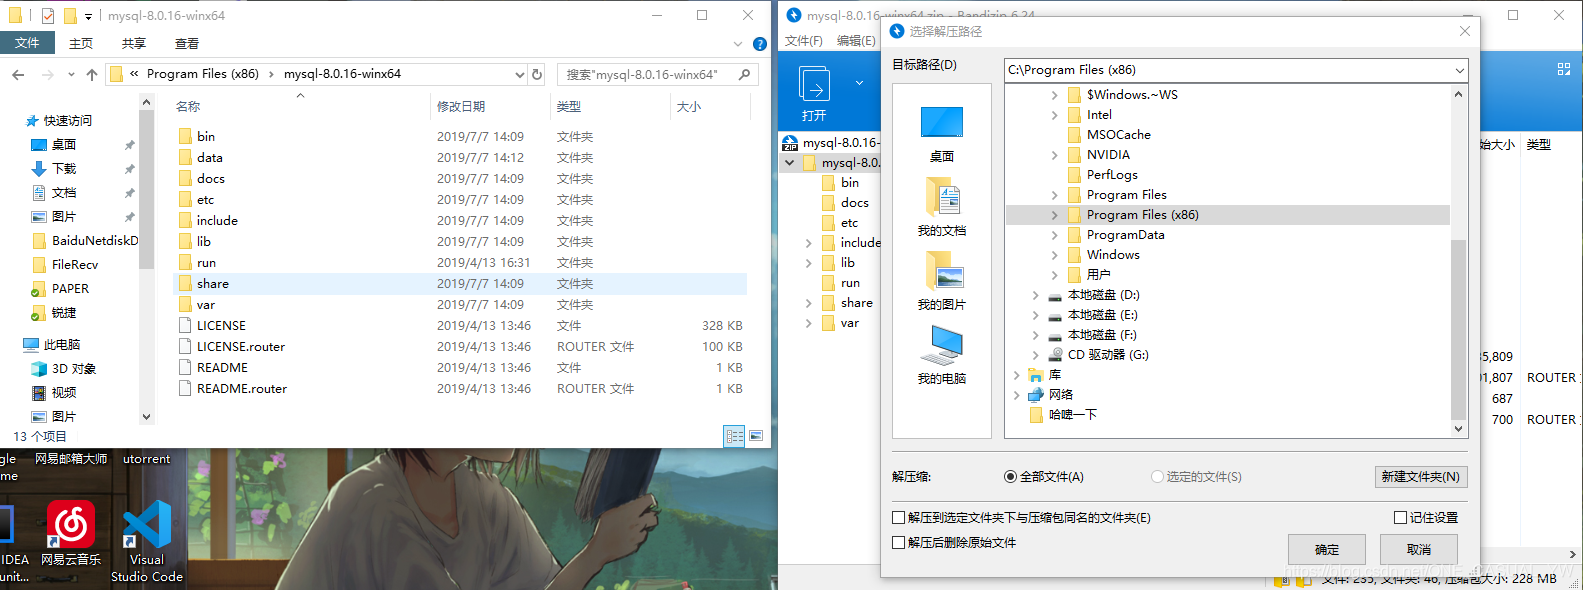The height and width of the screenshot is (590, 1583).
Task: Click the Explorer search magnifier icon
Action: coord(744,74)
